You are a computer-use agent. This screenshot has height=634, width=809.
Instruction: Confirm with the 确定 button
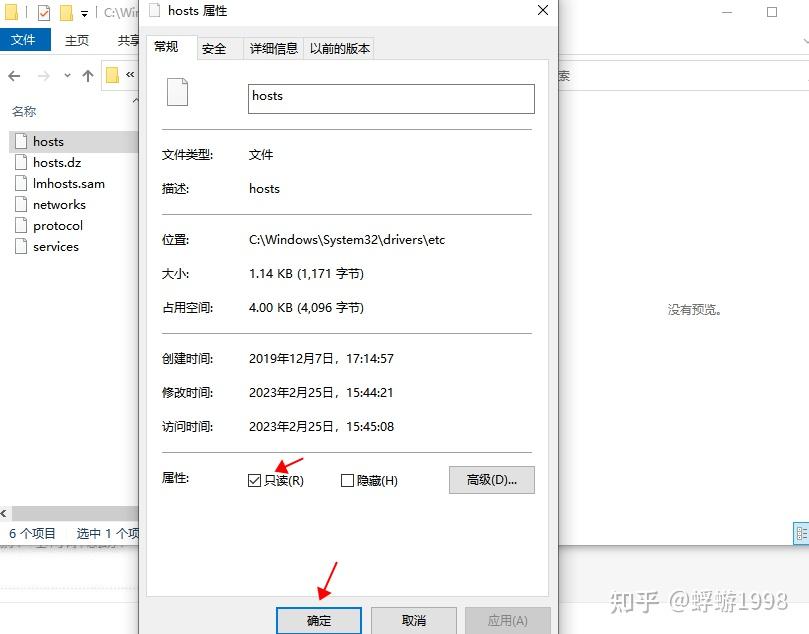tap(319, 620)
